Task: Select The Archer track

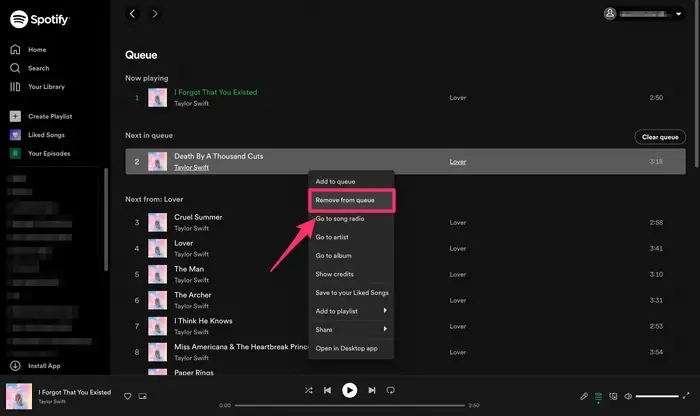Action: pos(405,300)
